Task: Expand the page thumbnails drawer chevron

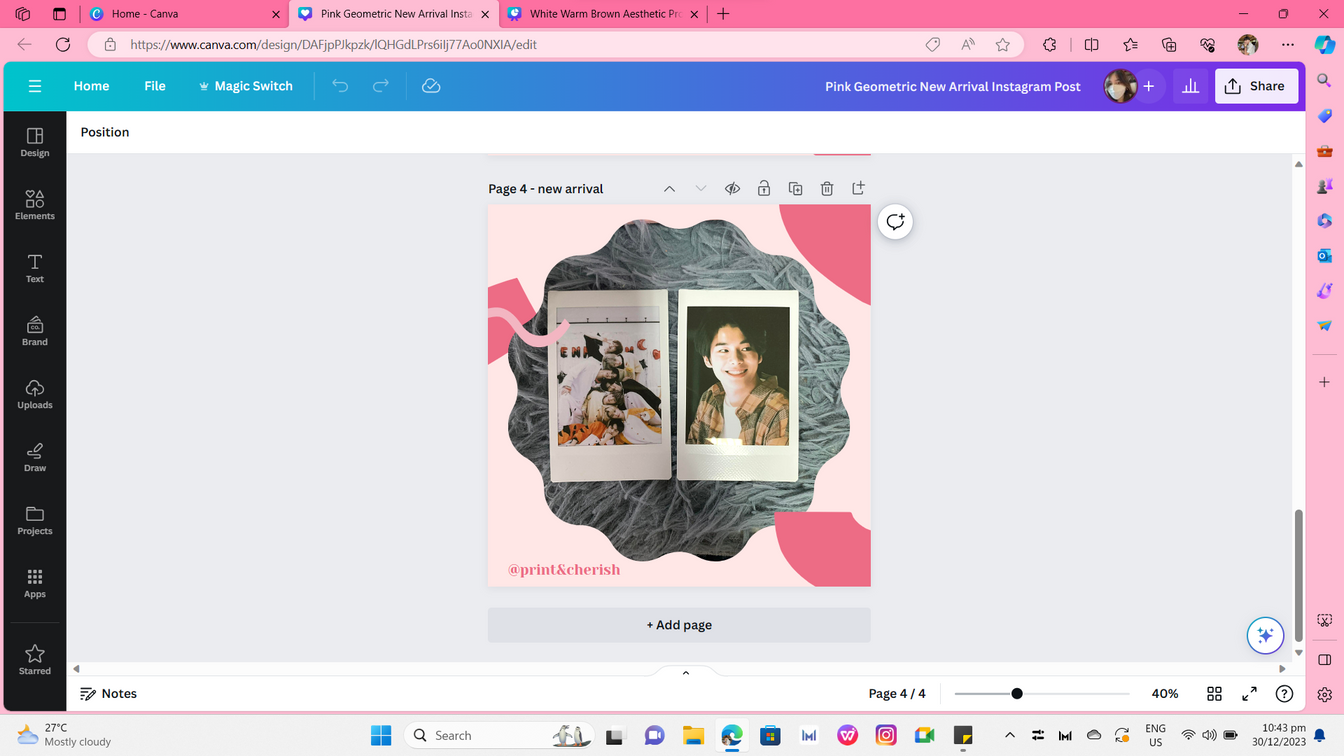Action: pos(686,673)
